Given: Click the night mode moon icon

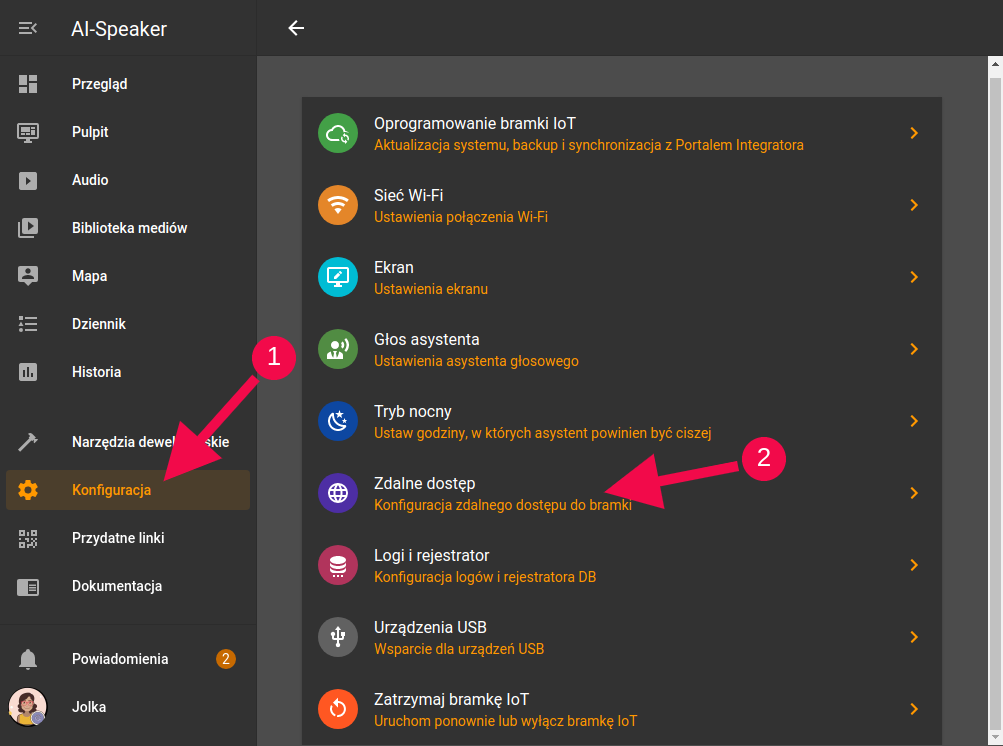Looking at the screenshot, I should tap(338, 422).
